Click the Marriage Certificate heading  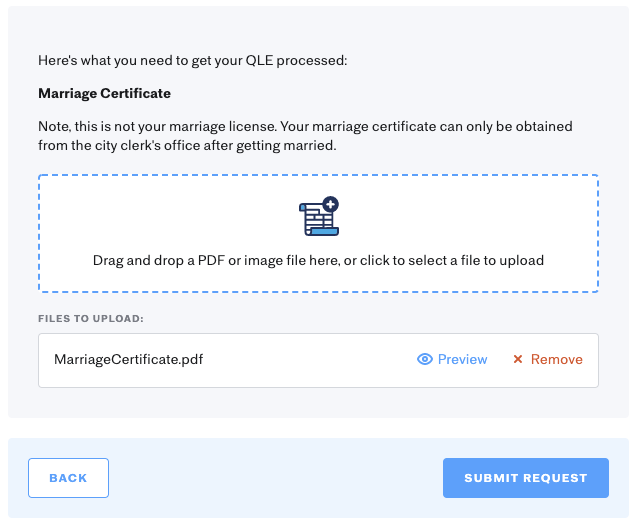(104, 93)
